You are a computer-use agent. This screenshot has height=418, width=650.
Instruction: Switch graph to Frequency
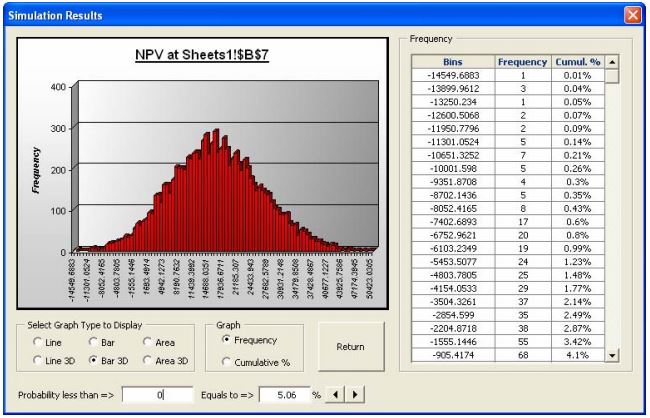coord(250,340)
